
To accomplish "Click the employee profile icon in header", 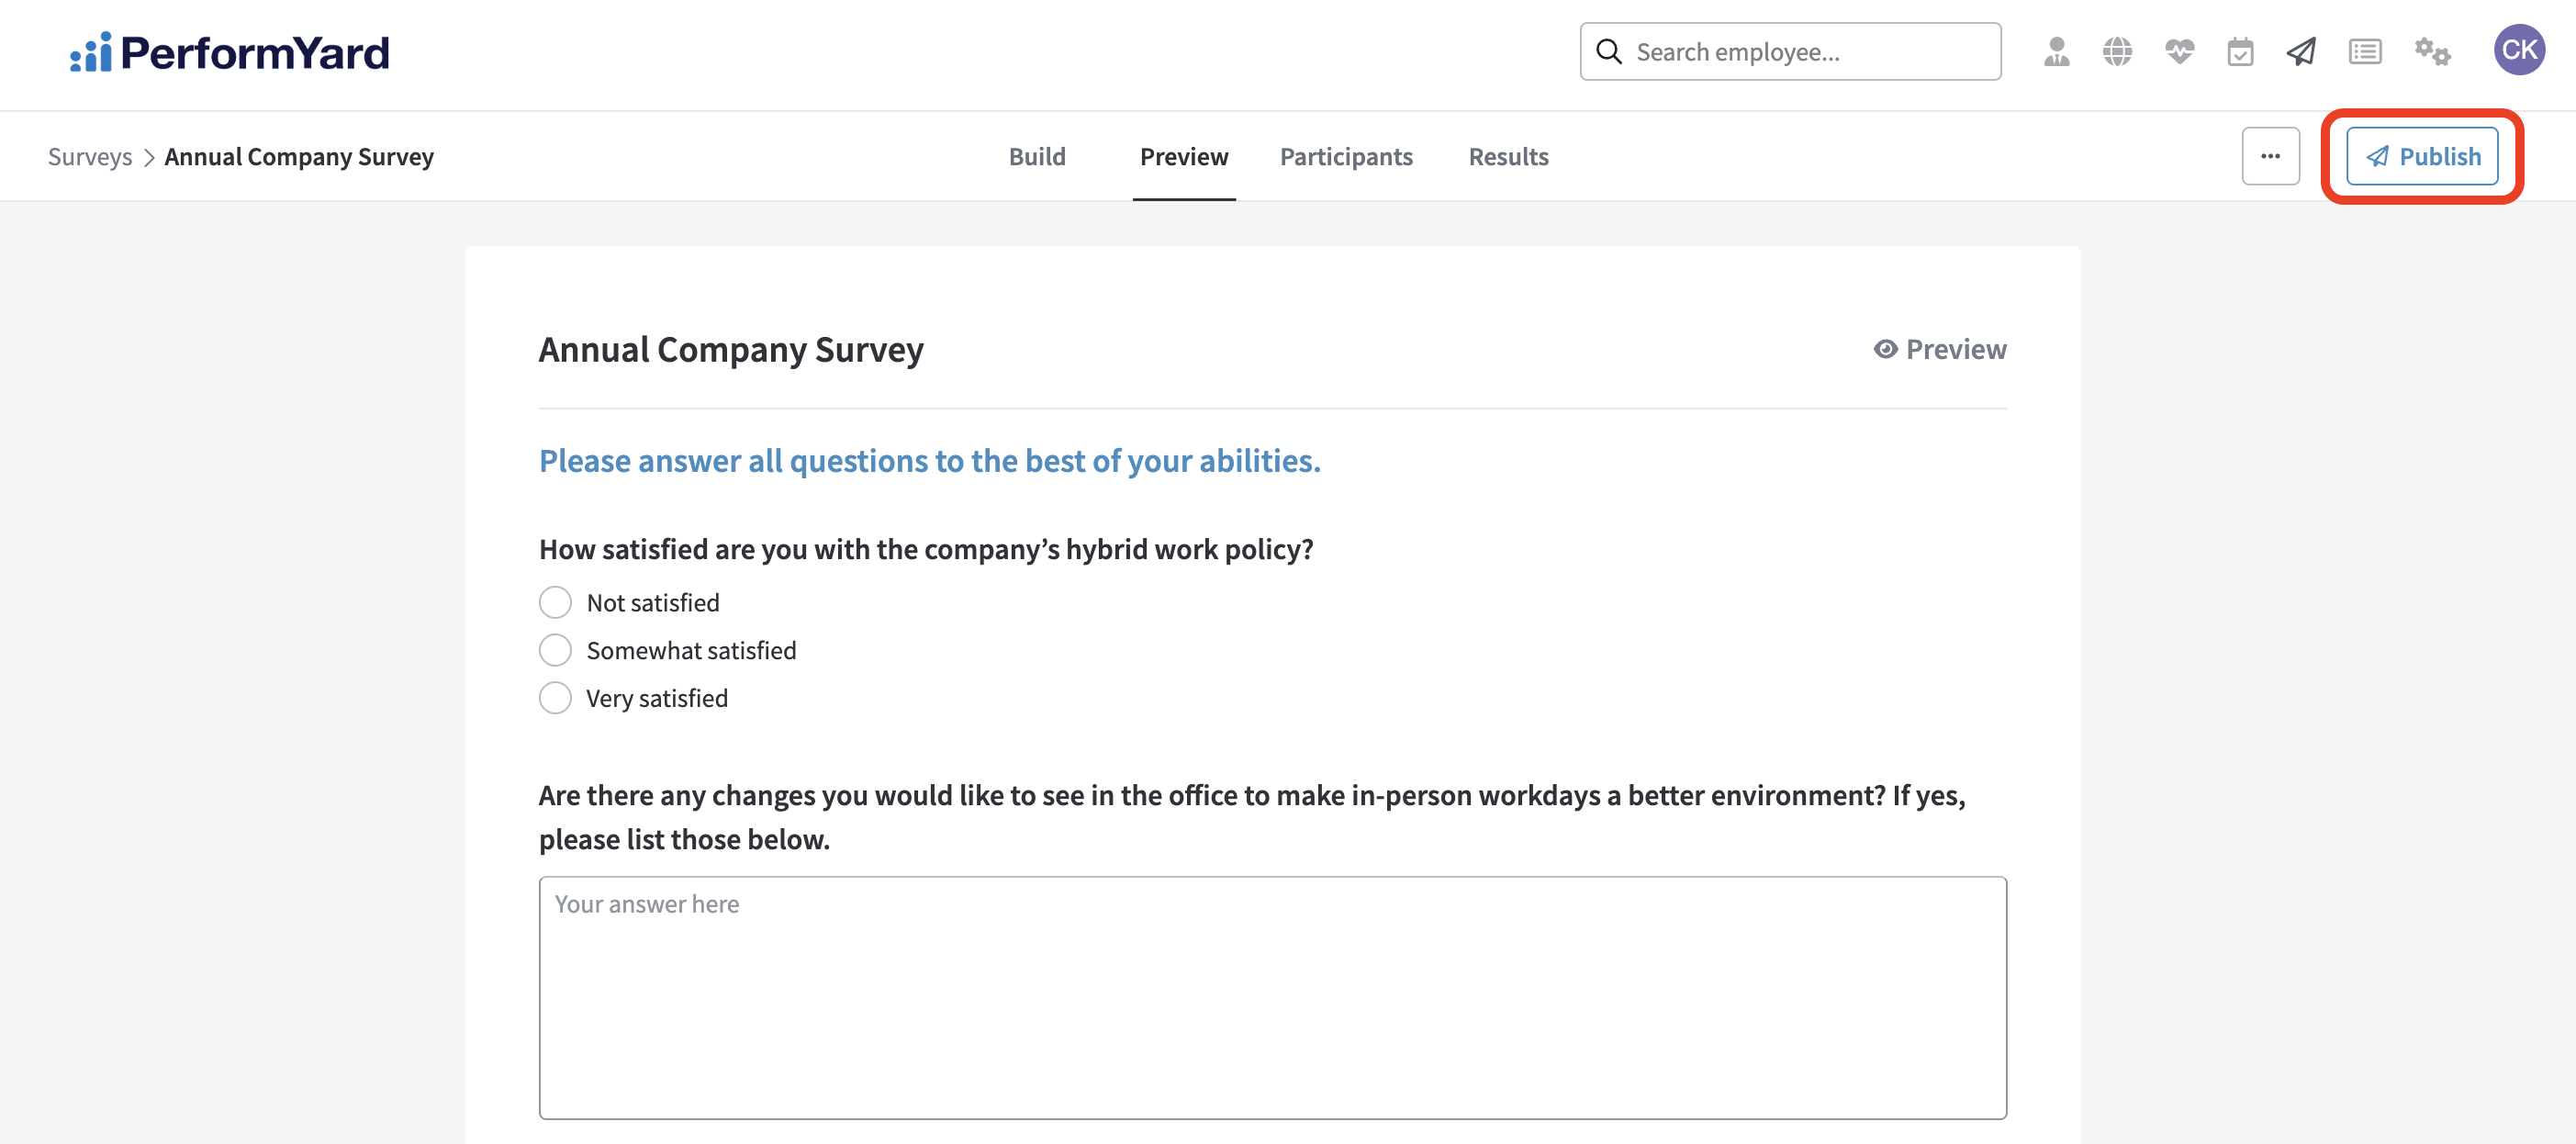I will coord(2056,52).
